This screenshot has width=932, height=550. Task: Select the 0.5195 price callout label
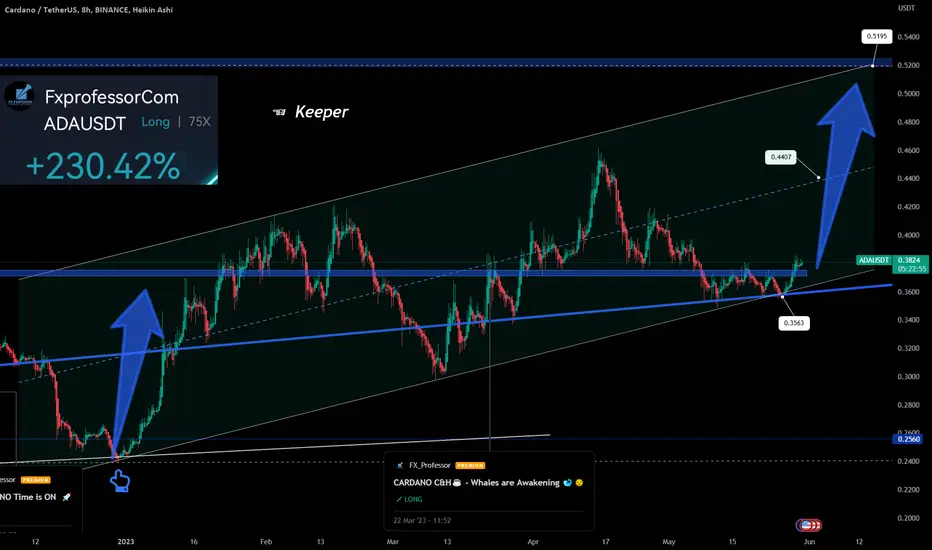(877, 36)
